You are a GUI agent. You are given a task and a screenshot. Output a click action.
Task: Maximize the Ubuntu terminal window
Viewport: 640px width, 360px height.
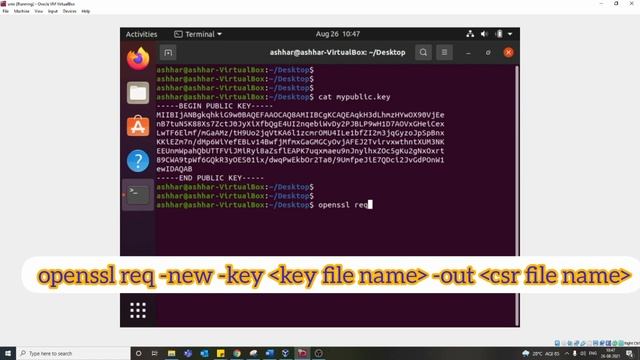click(x=488, y=53)
